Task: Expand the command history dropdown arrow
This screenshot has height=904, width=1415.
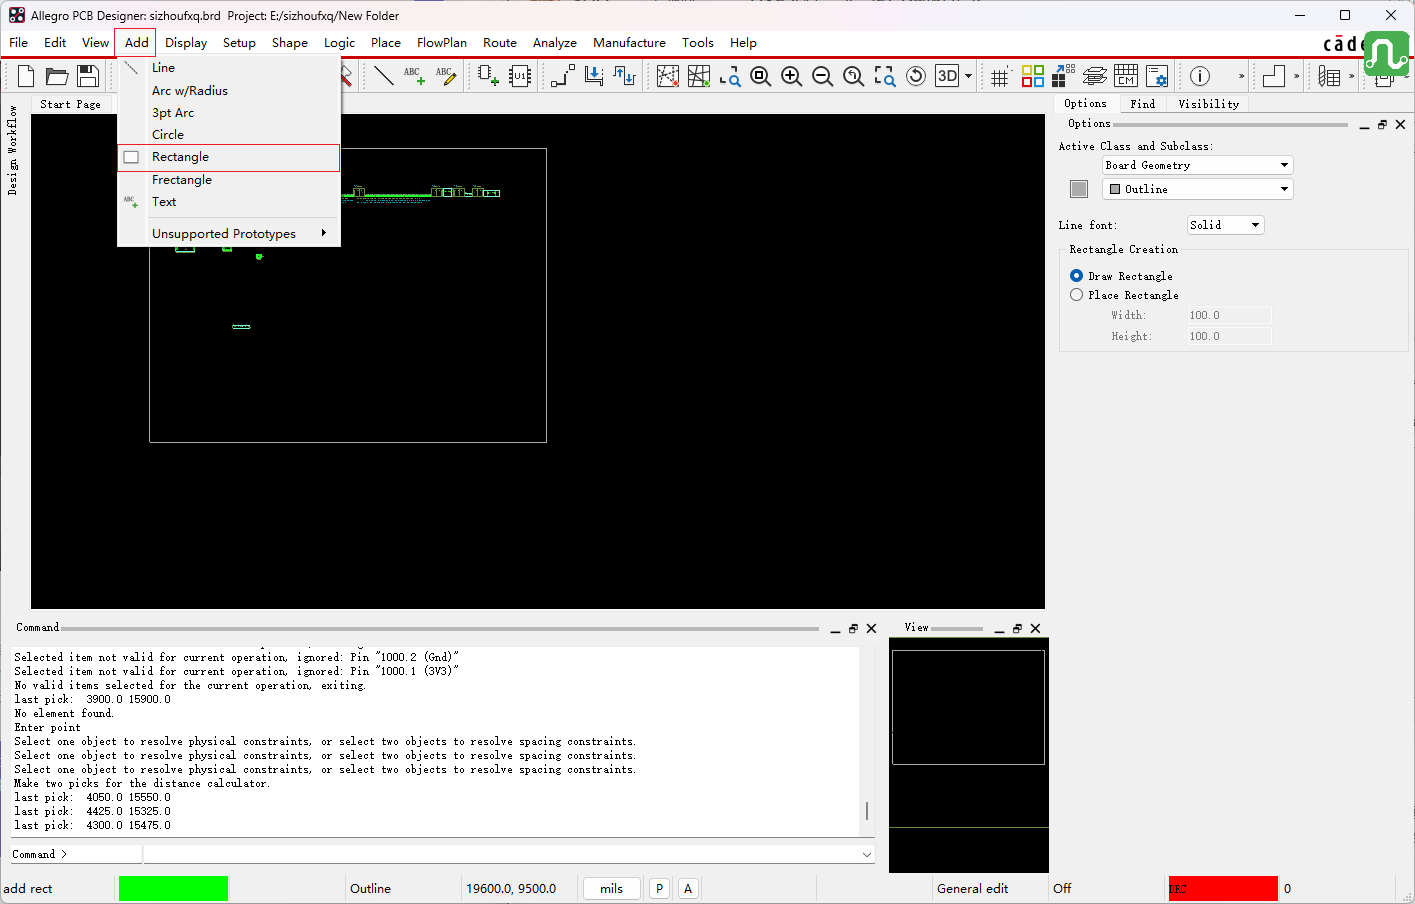Action: tap(866, 854)
